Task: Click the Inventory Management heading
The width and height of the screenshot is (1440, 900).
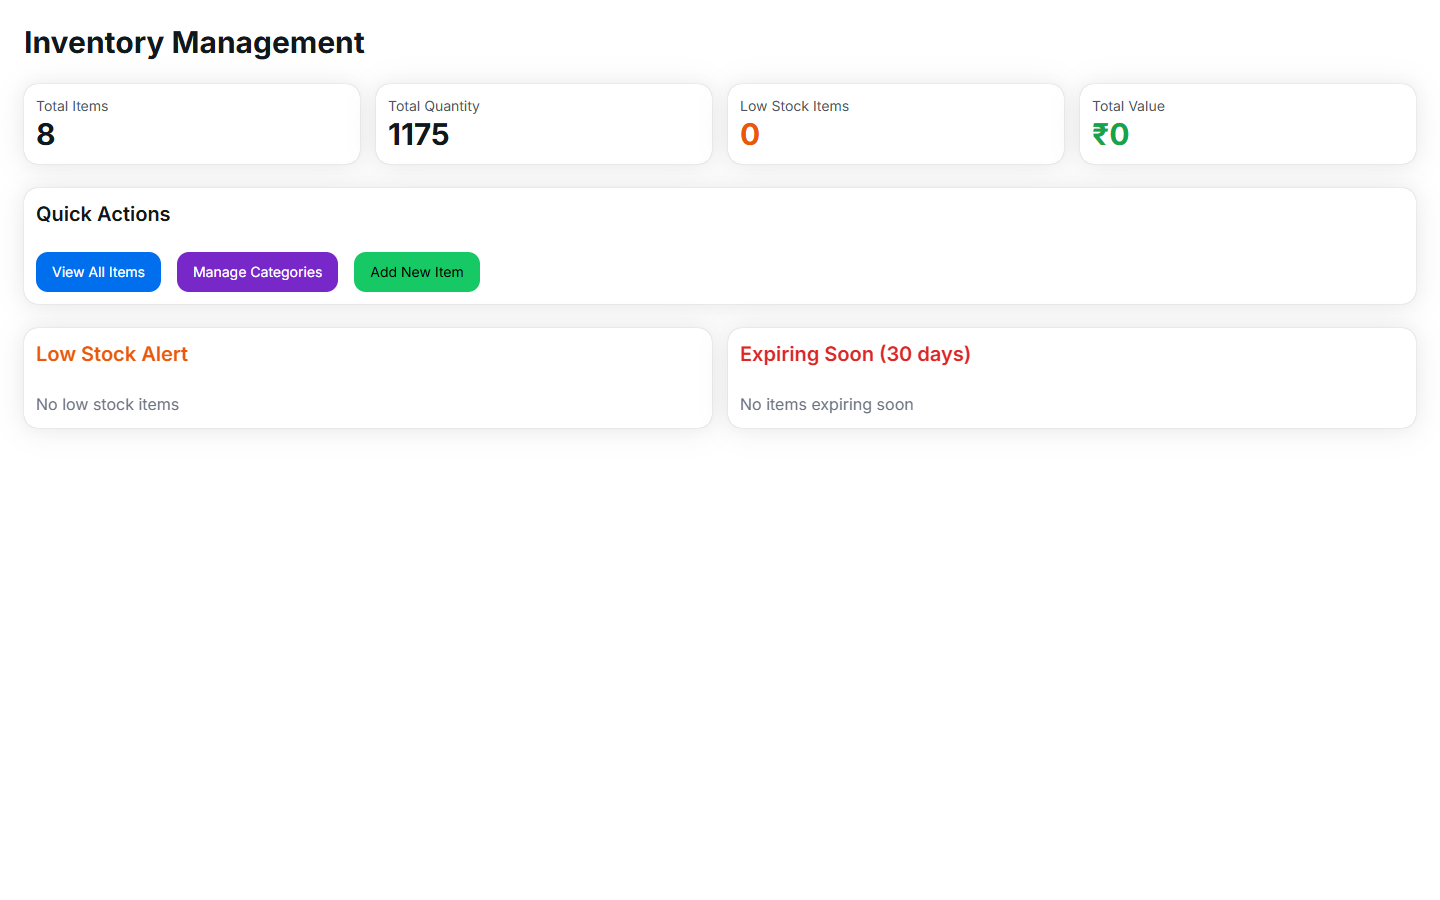Action: tap(194, 43)
